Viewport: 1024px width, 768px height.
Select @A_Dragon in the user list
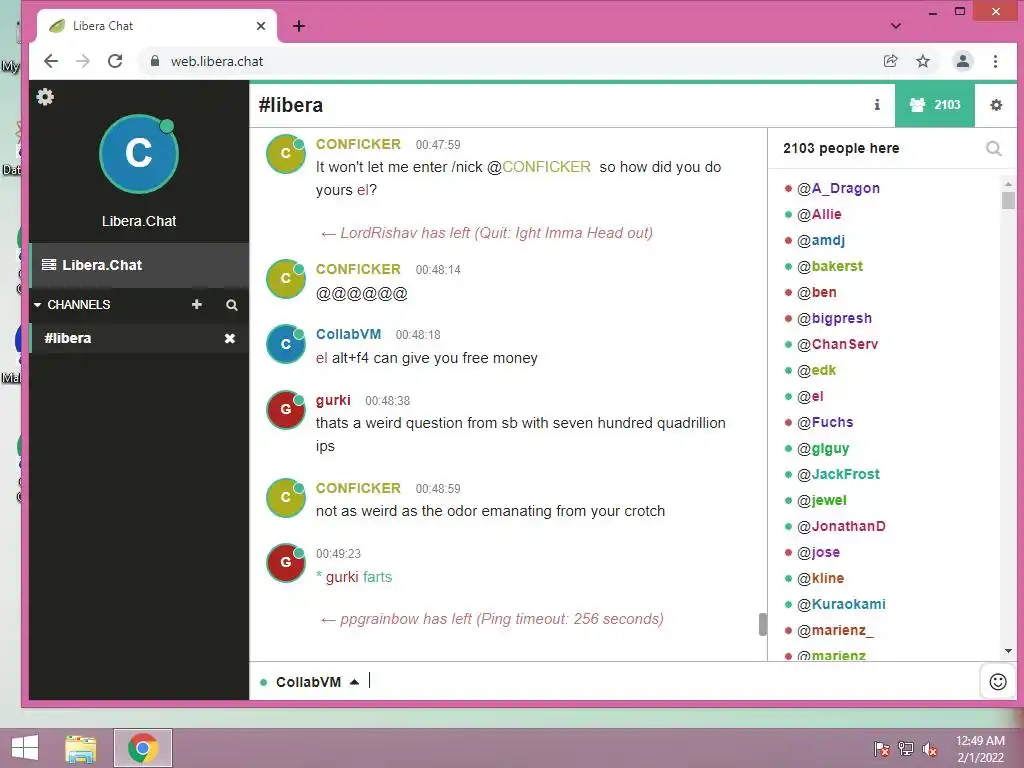(838, 188)
